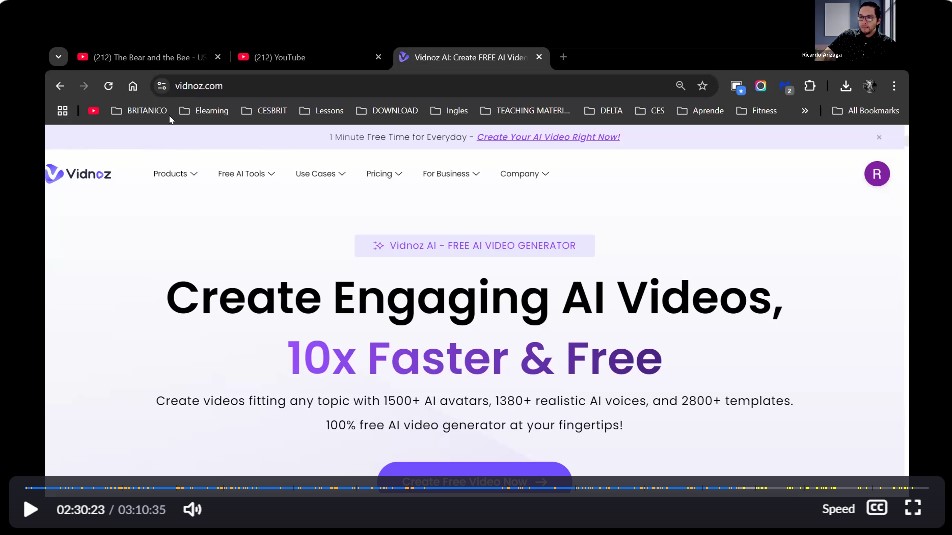Viewport: 952px width, 535px height.
Task: Open the YouTube bookmark icon
Action: tap(93, 111)
